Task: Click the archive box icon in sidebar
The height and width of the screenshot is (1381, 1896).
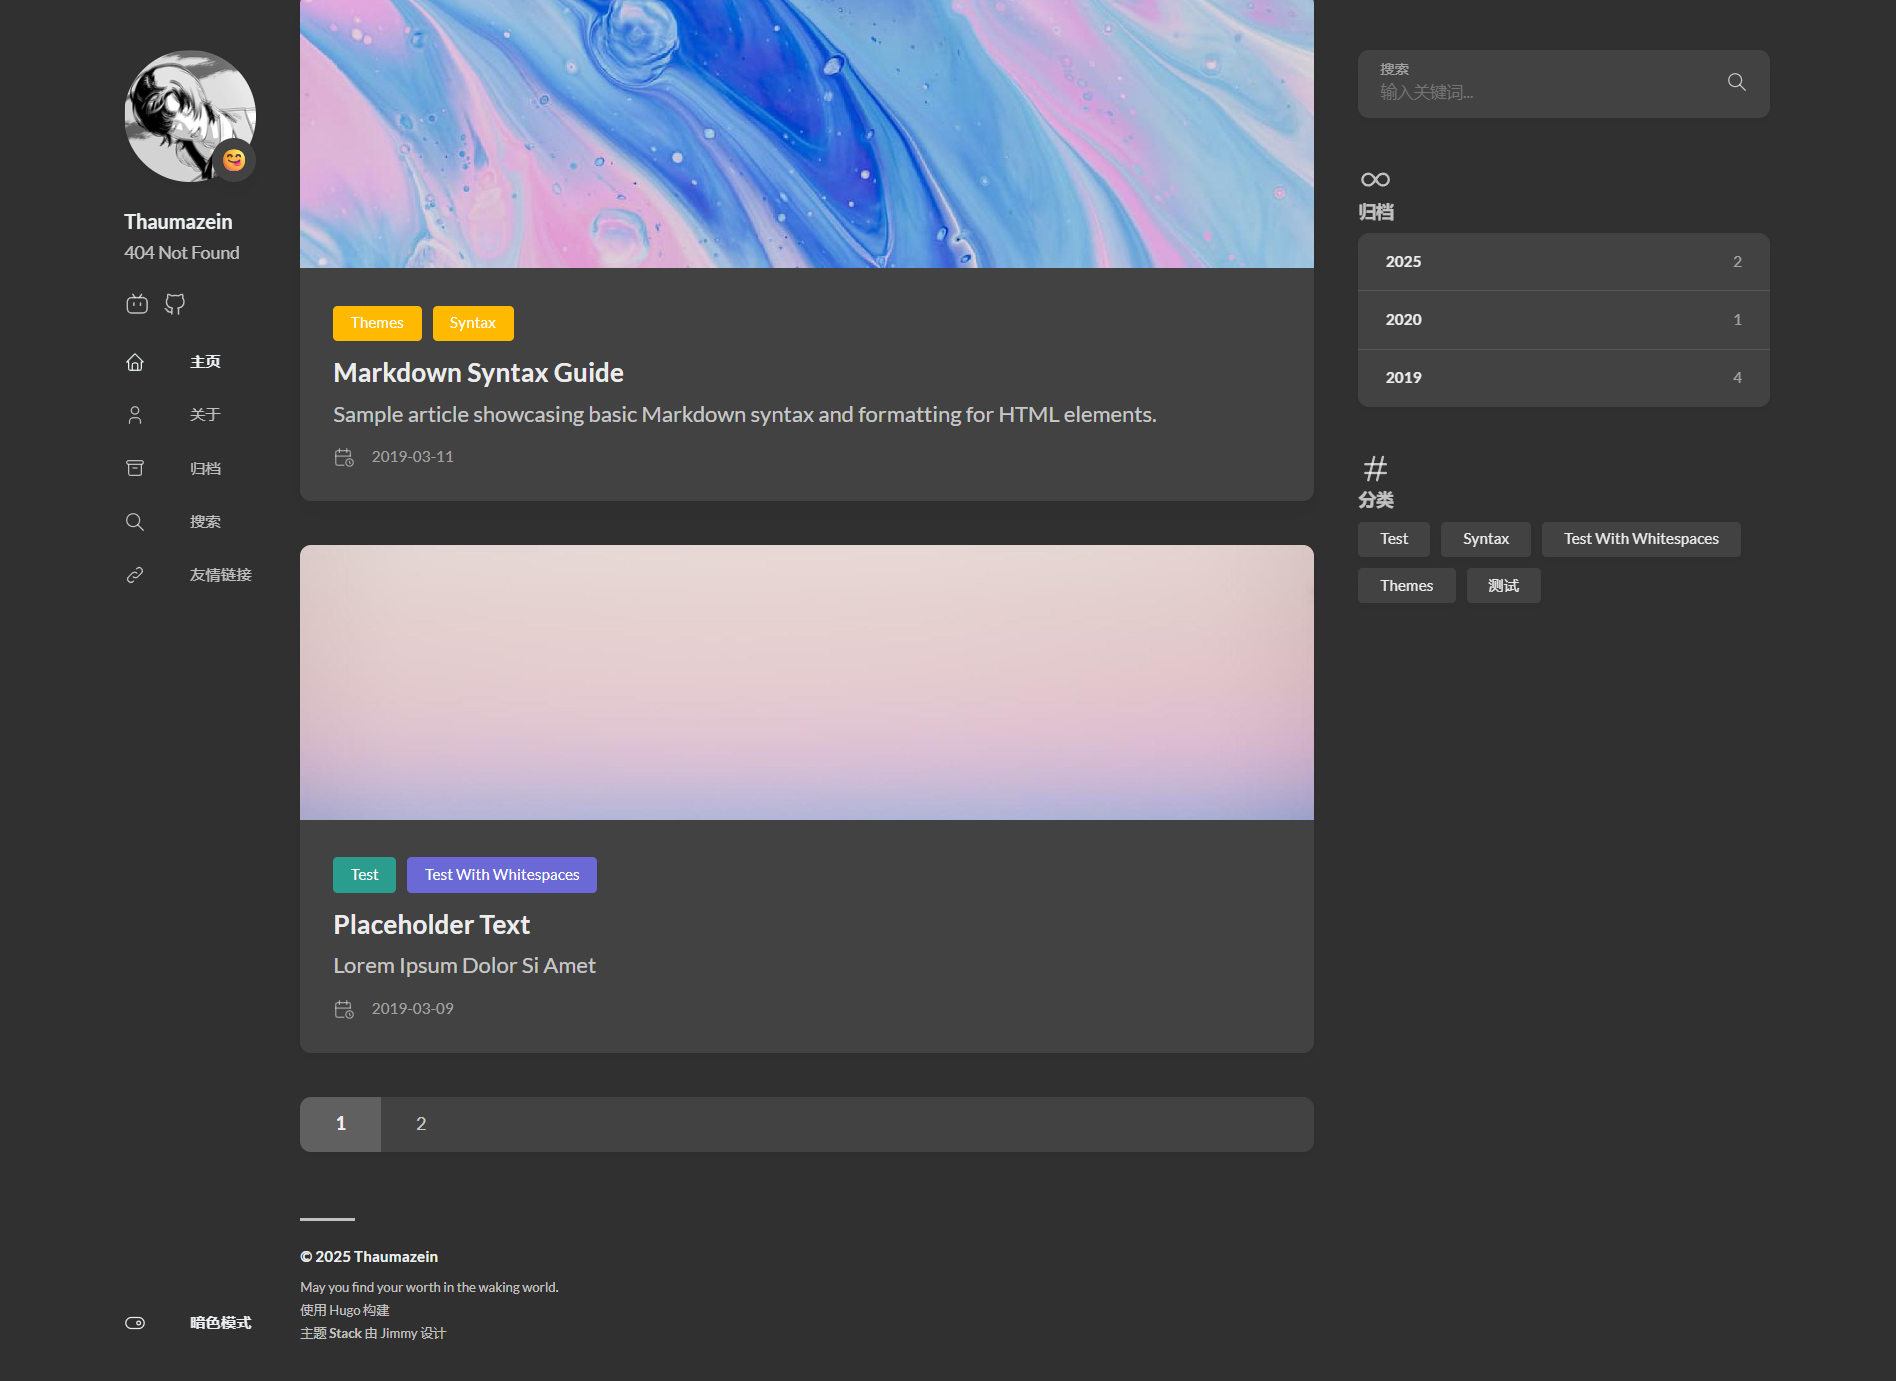Action: click(x=135, y=468)
